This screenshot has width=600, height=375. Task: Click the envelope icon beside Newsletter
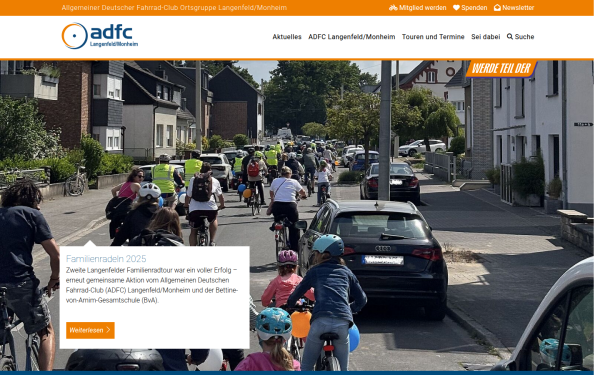(x=497, y=8)
